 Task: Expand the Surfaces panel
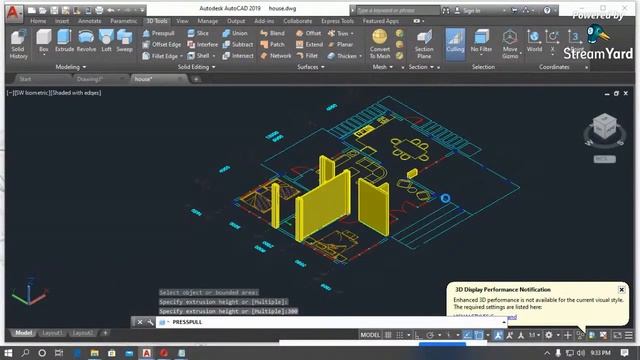coord(311,67)
